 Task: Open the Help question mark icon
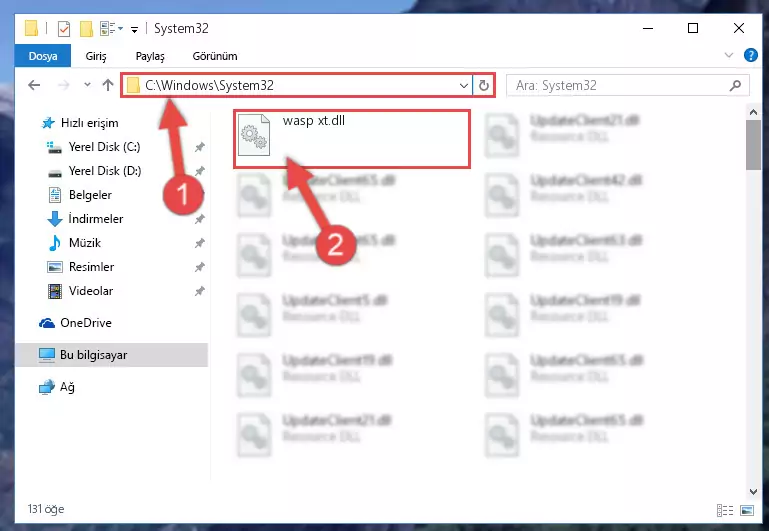click(x=750, y=55)
